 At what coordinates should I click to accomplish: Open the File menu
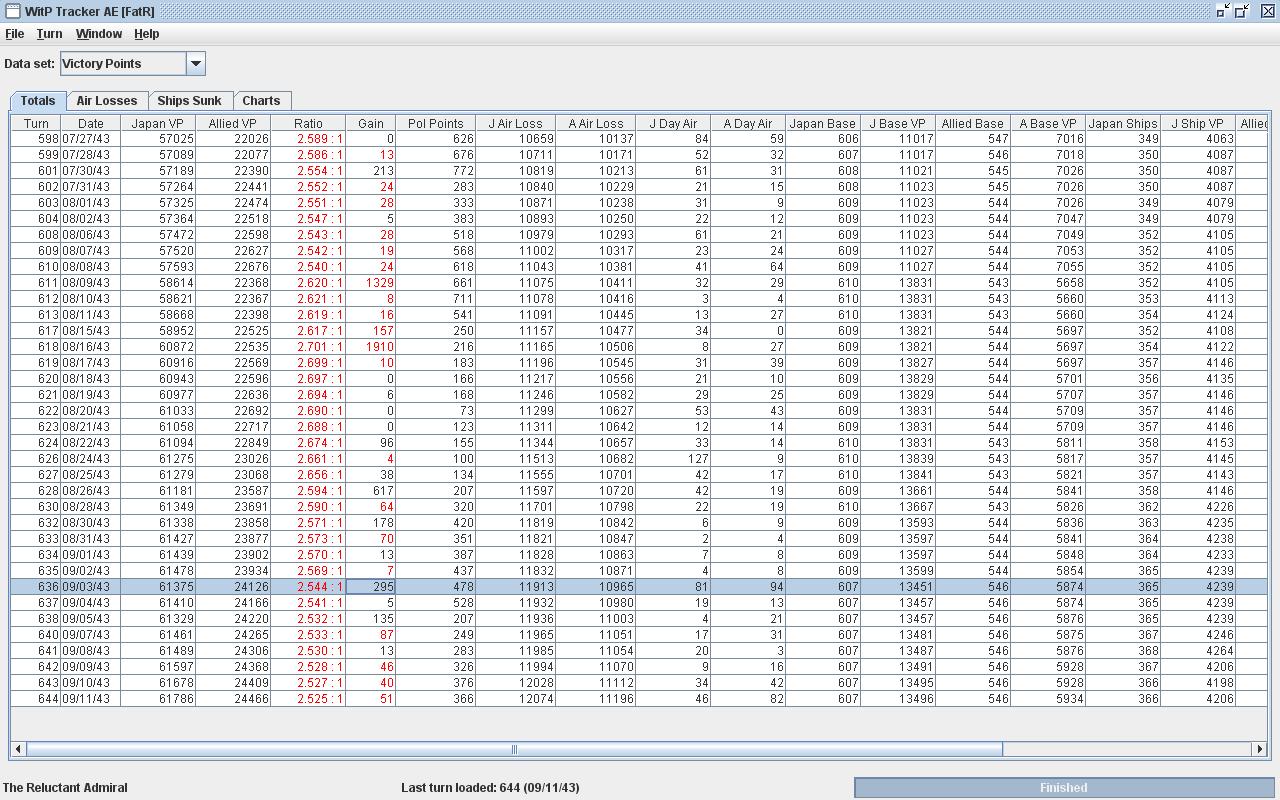(x=14, y=34)
